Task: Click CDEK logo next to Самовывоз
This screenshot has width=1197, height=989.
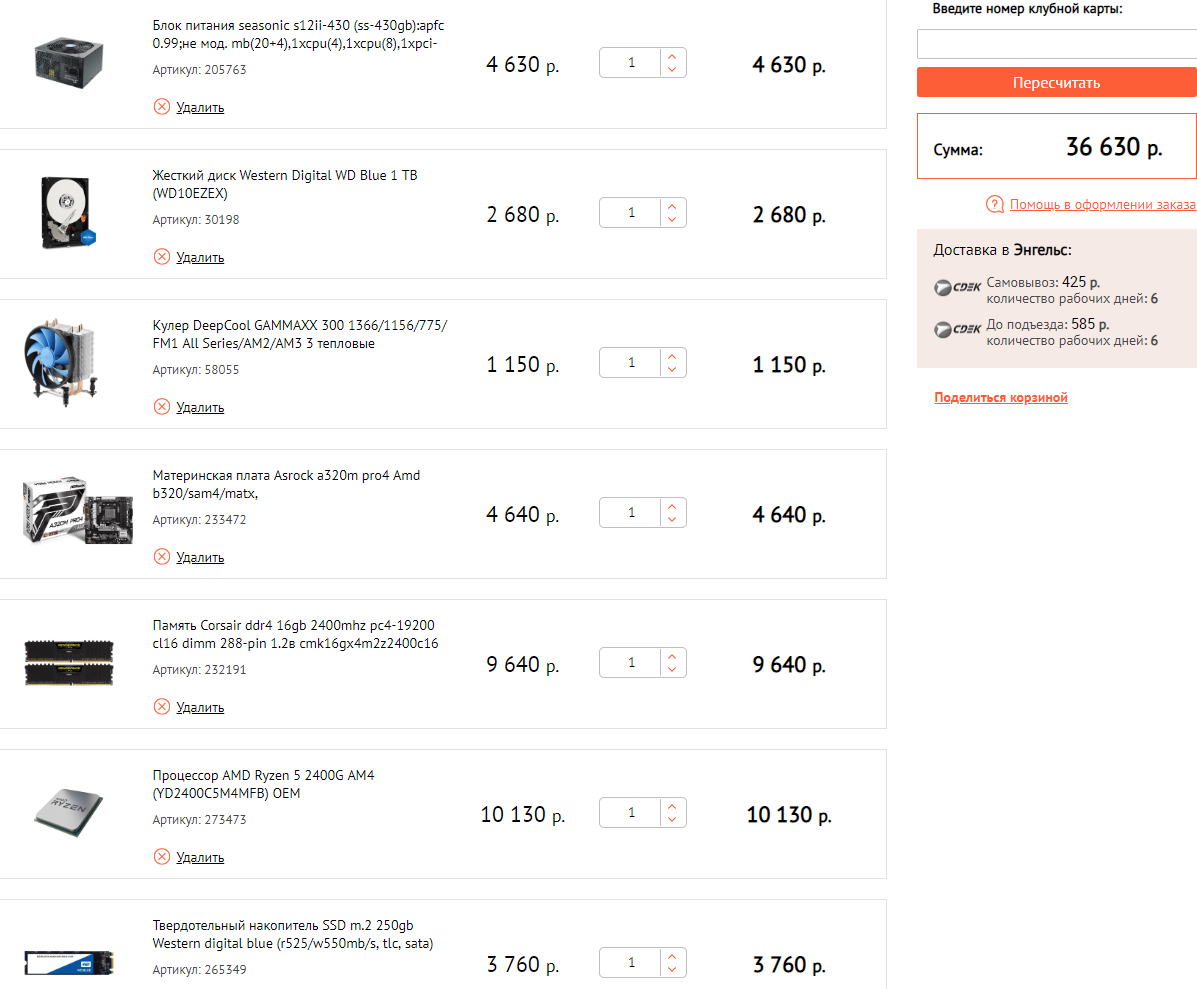Action: [957, 288]
